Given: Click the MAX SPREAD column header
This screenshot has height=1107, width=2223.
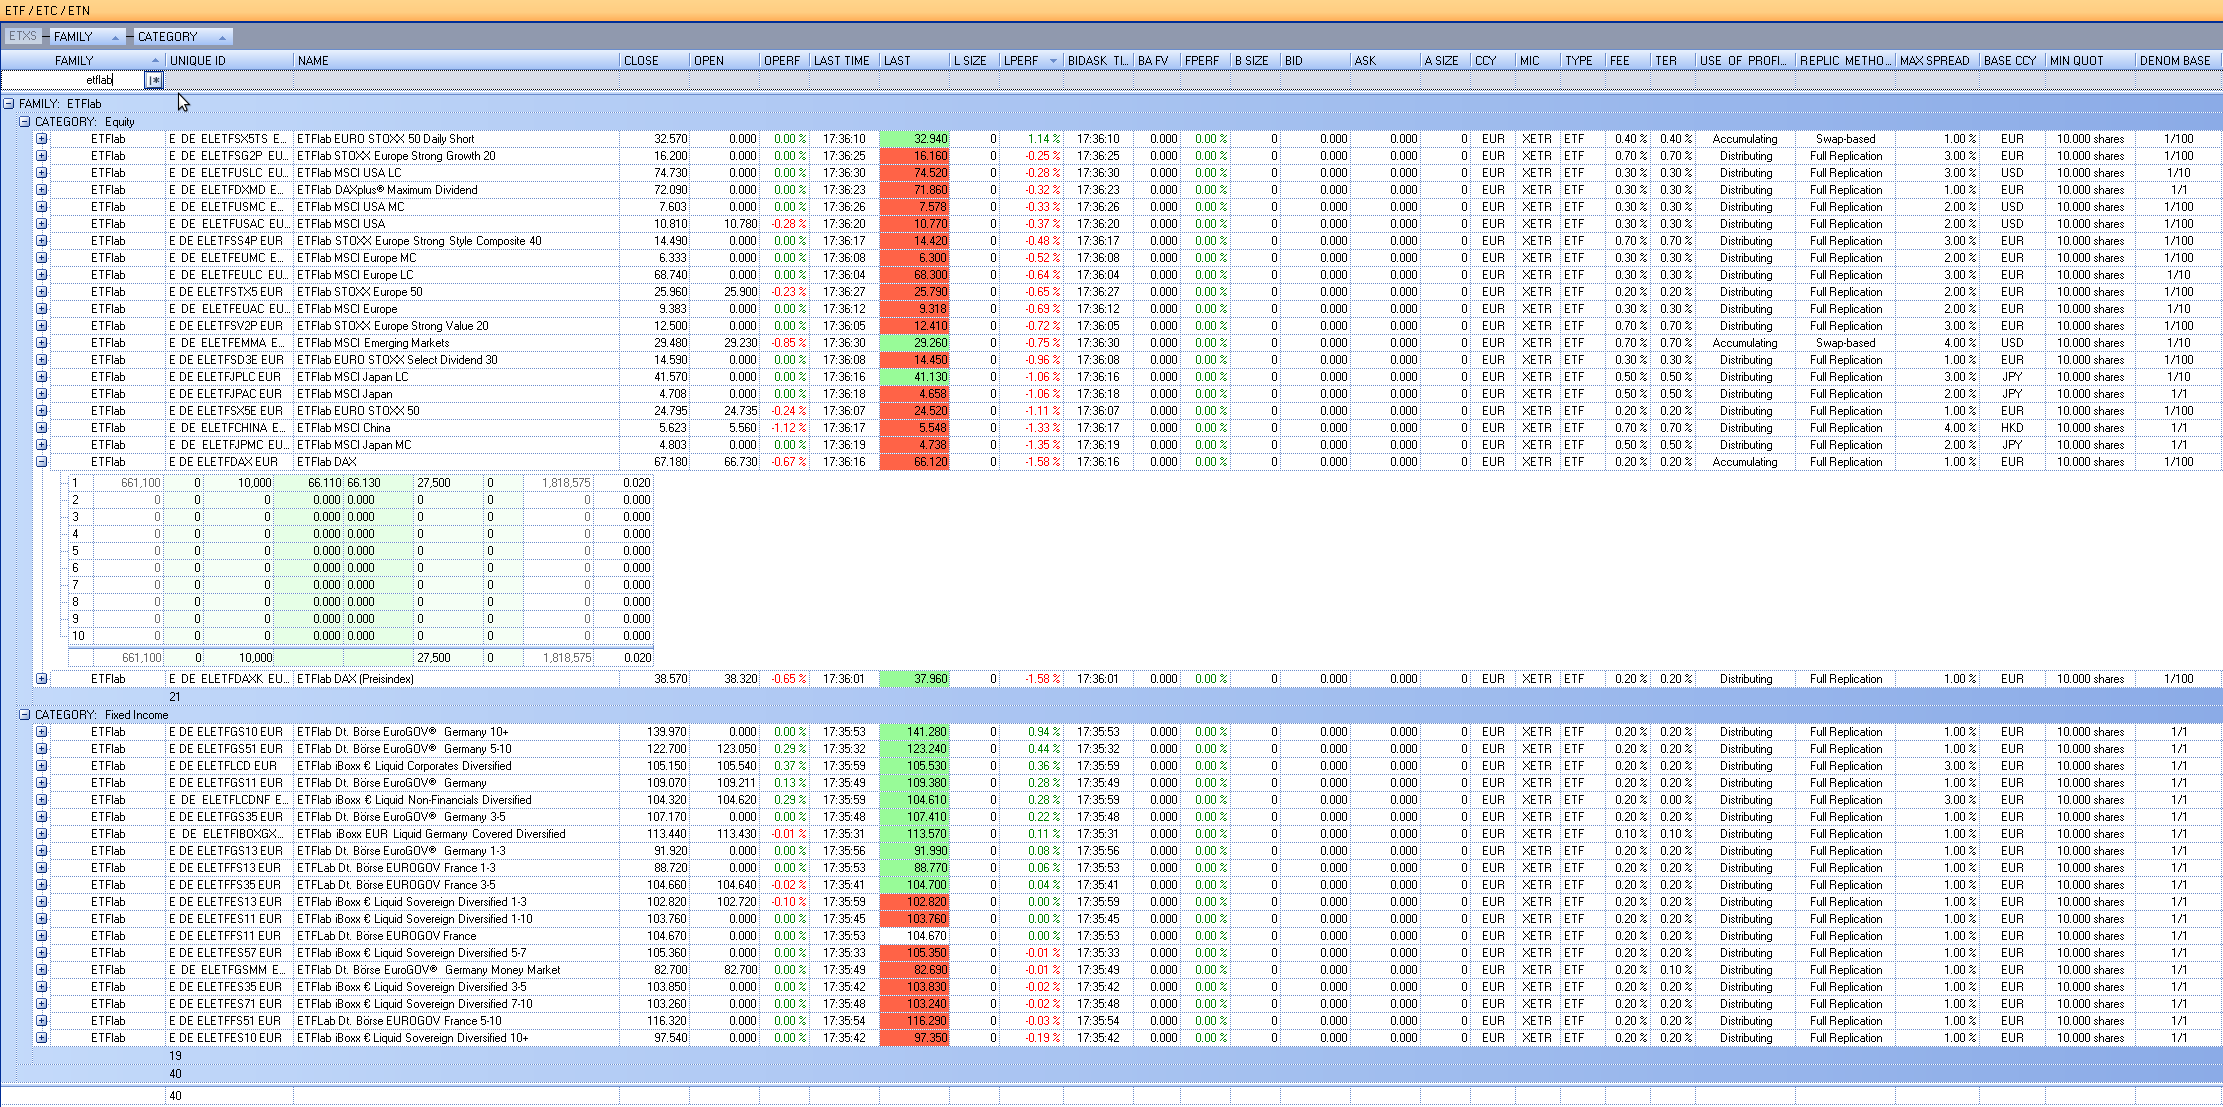Looking at the screenshot, I should point(1934,61).
